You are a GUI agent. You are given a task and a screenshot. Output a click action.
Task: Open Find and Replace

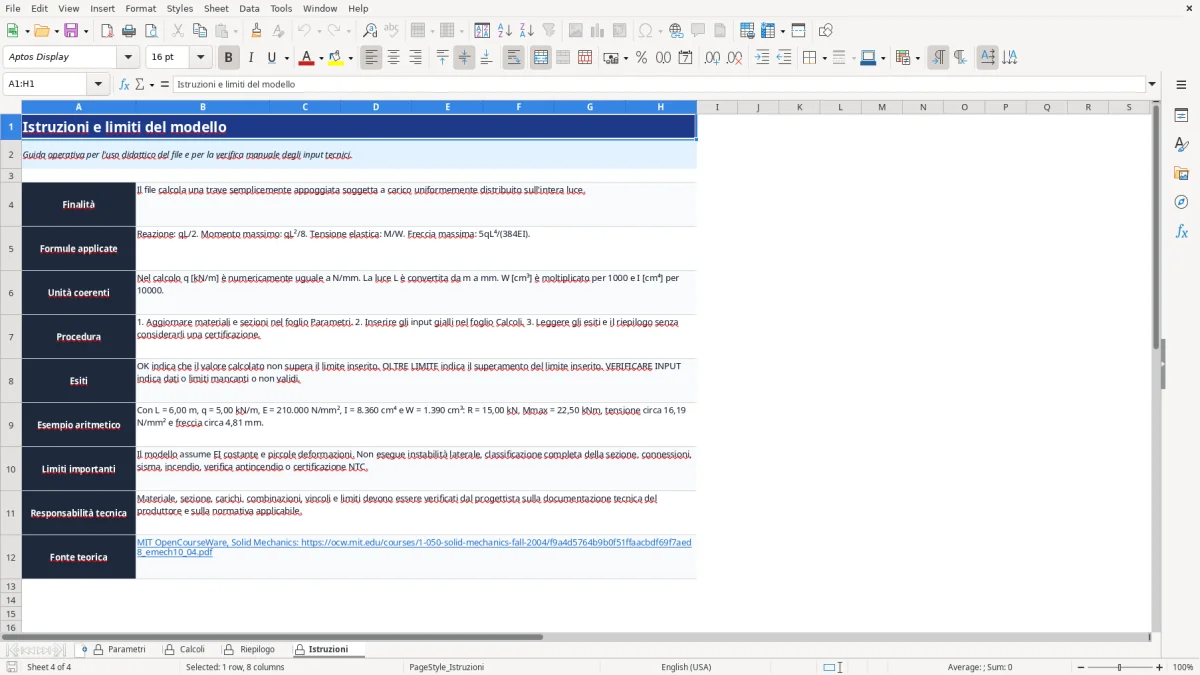370,31
